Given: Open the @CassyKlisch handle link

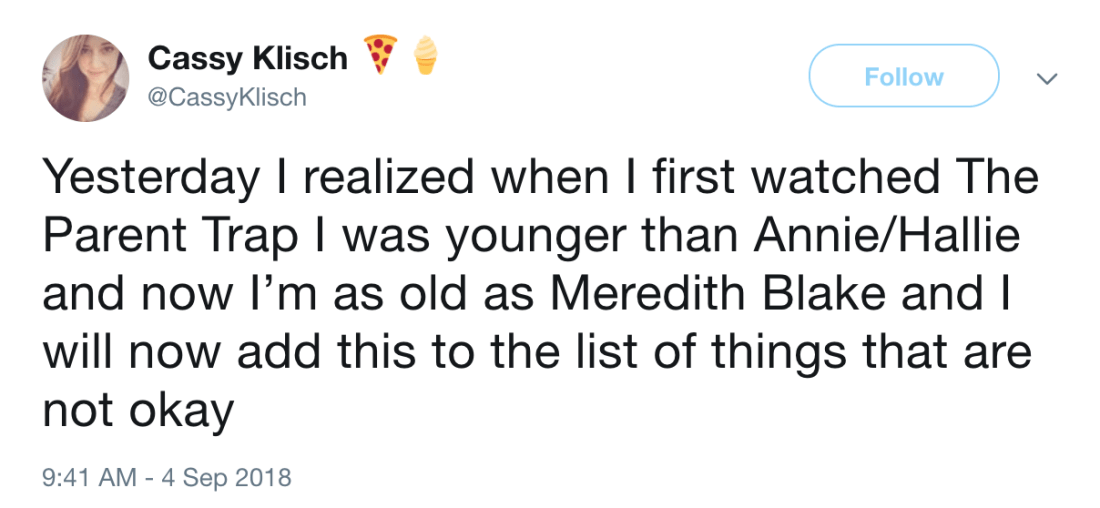Looking at the screenshot, I should click(227, 97).
